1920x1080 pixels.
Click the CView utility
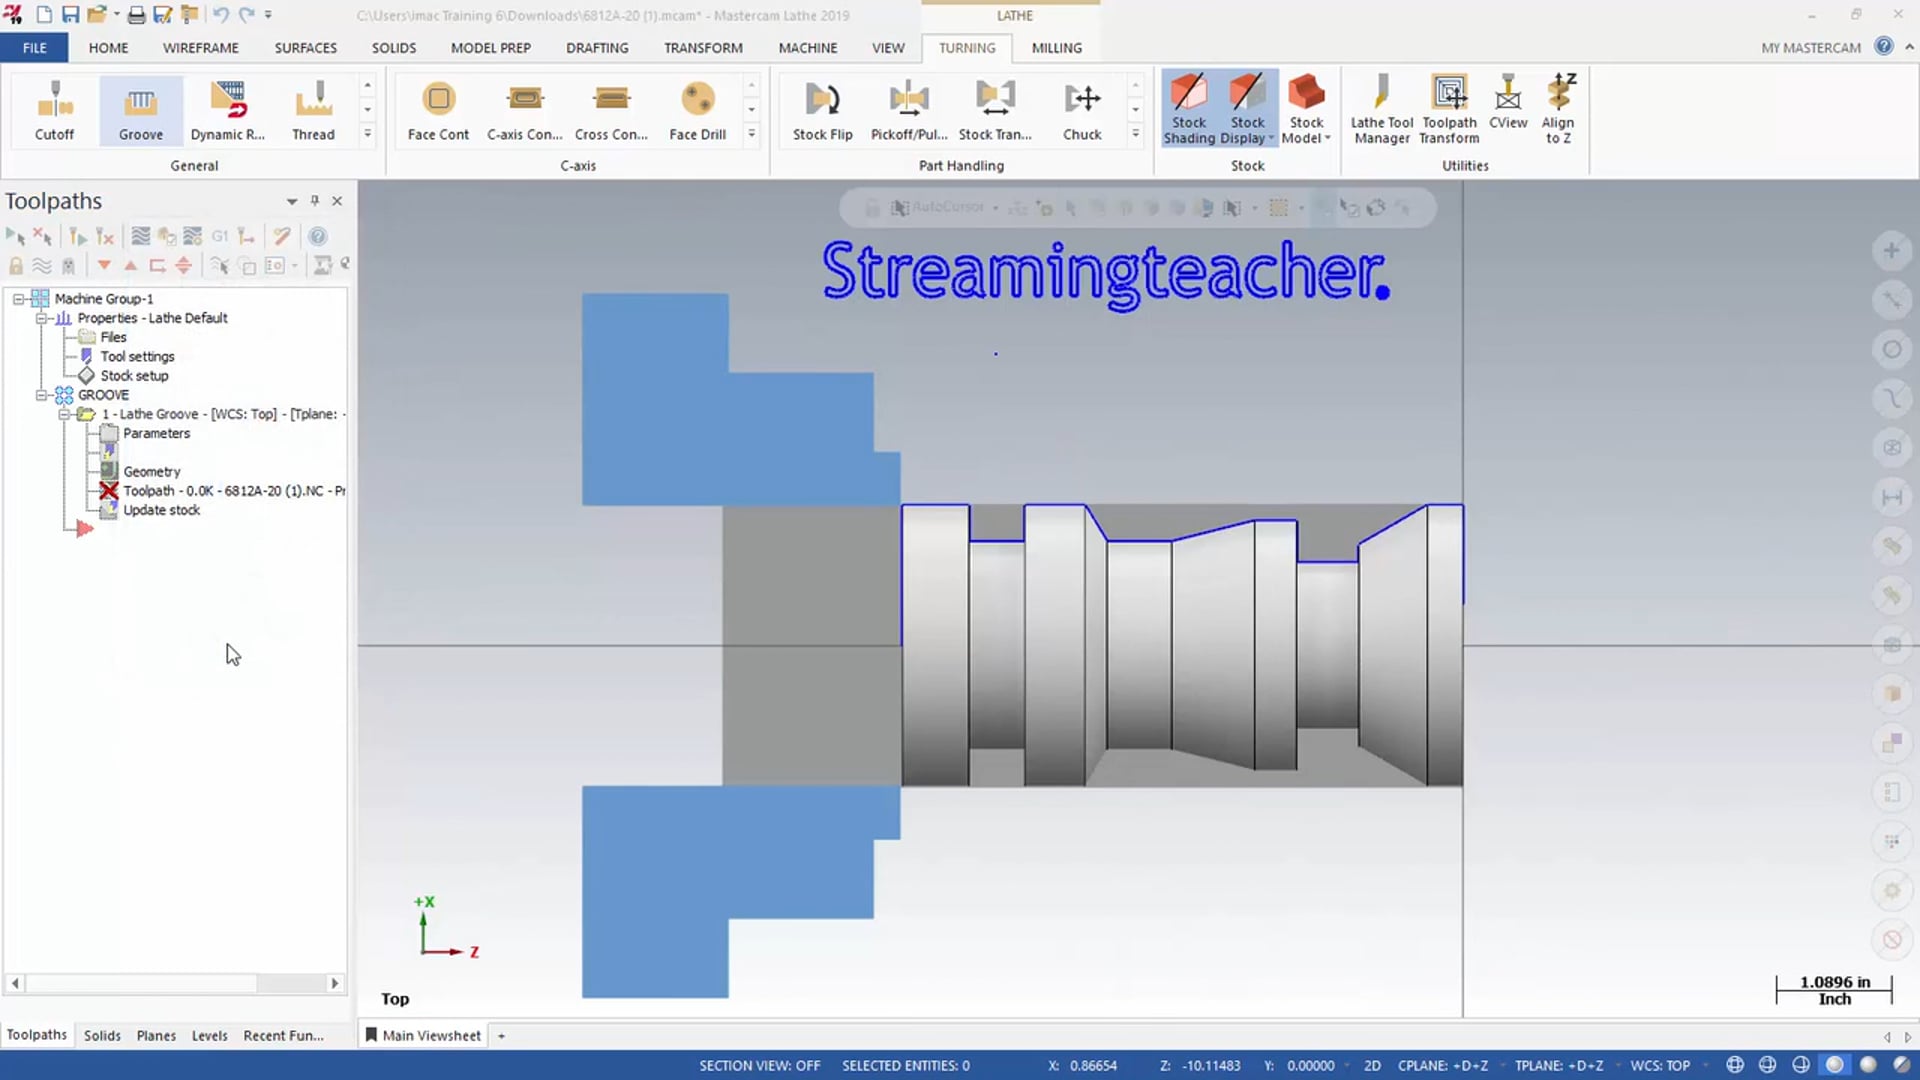click(1508, 102)
